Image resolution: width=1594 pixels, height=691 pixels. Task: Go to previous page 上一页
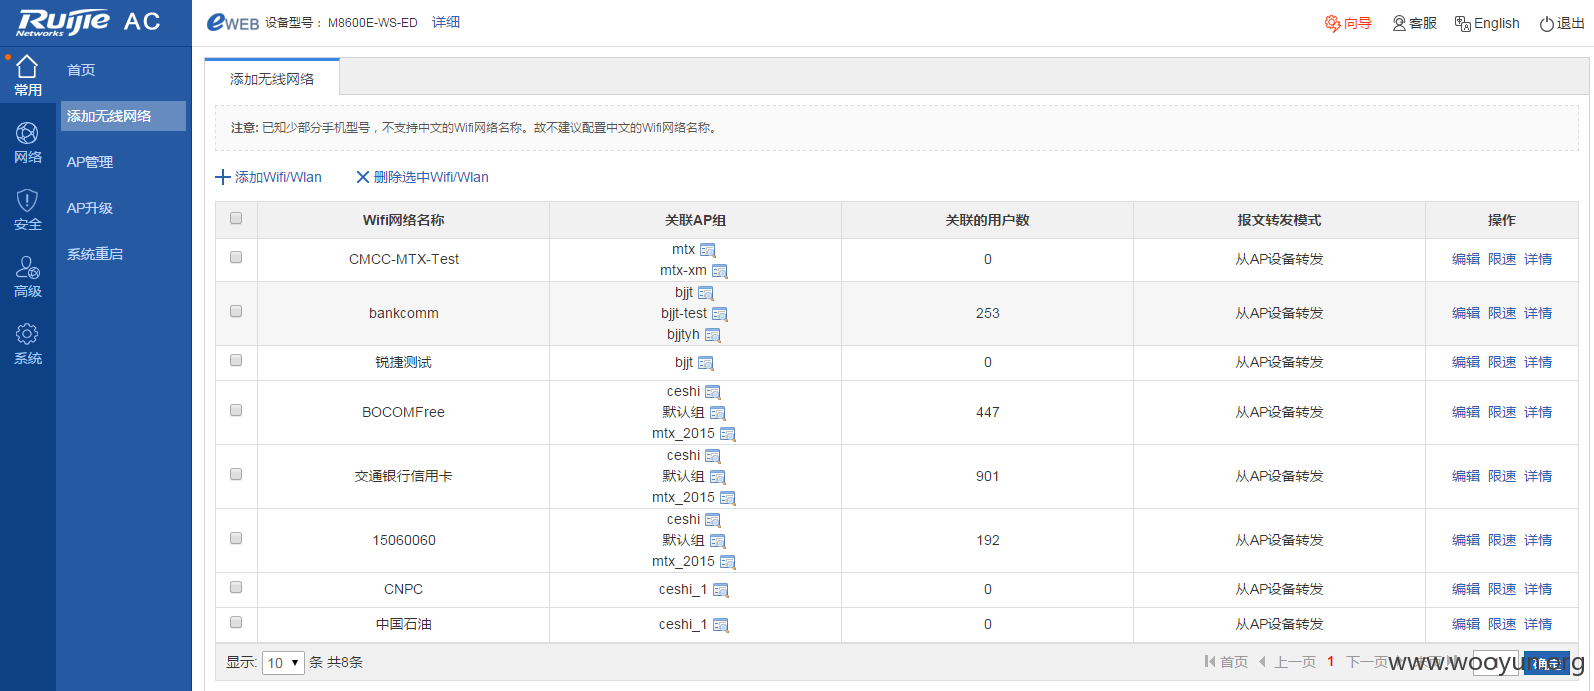click(x=1287, y=662)
